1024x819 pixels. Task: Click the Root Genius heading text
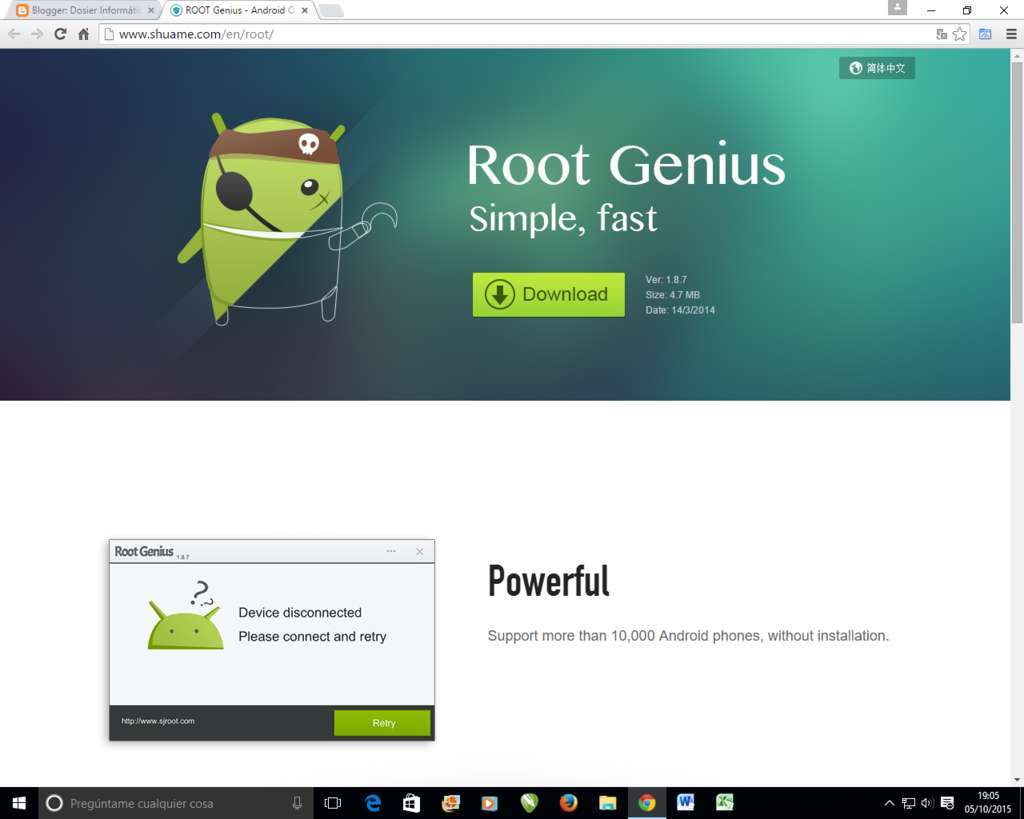pos(626,165)
